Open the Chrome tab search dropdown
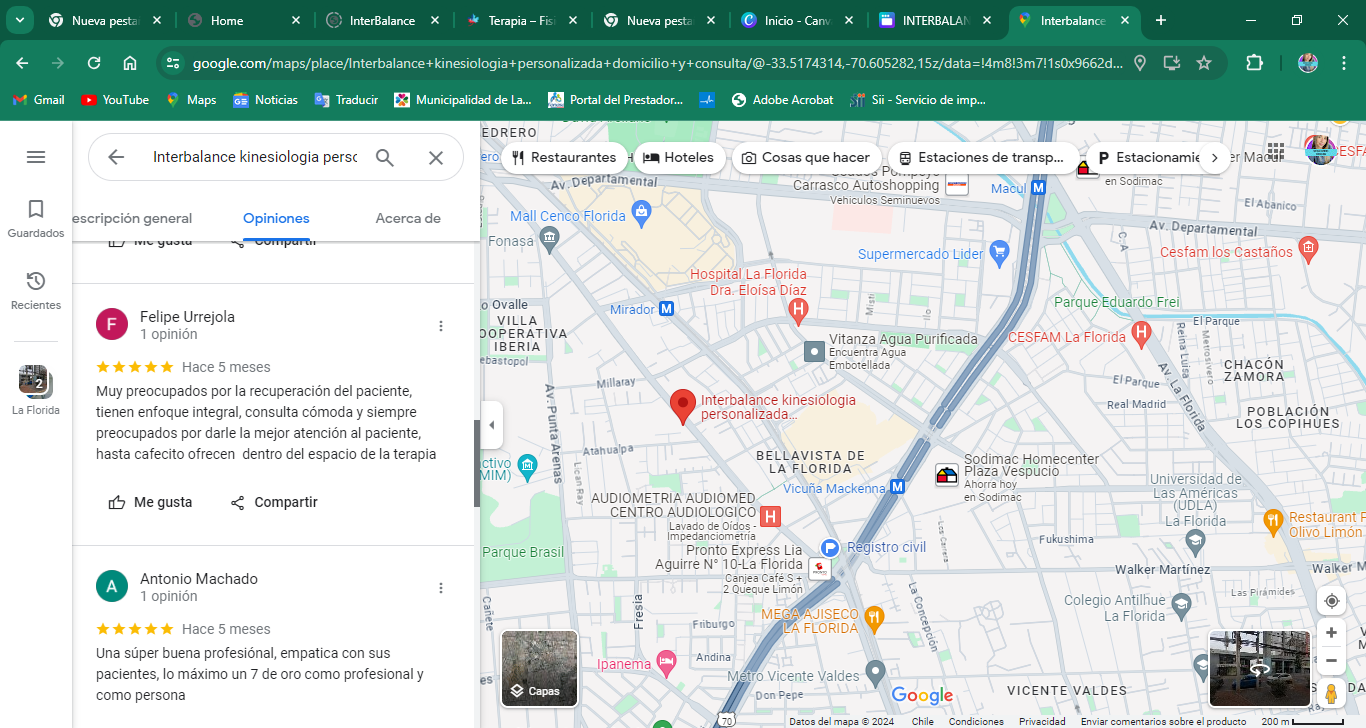Image resolution: width=1366 pixels, height=728 pixels. point(19,20)
